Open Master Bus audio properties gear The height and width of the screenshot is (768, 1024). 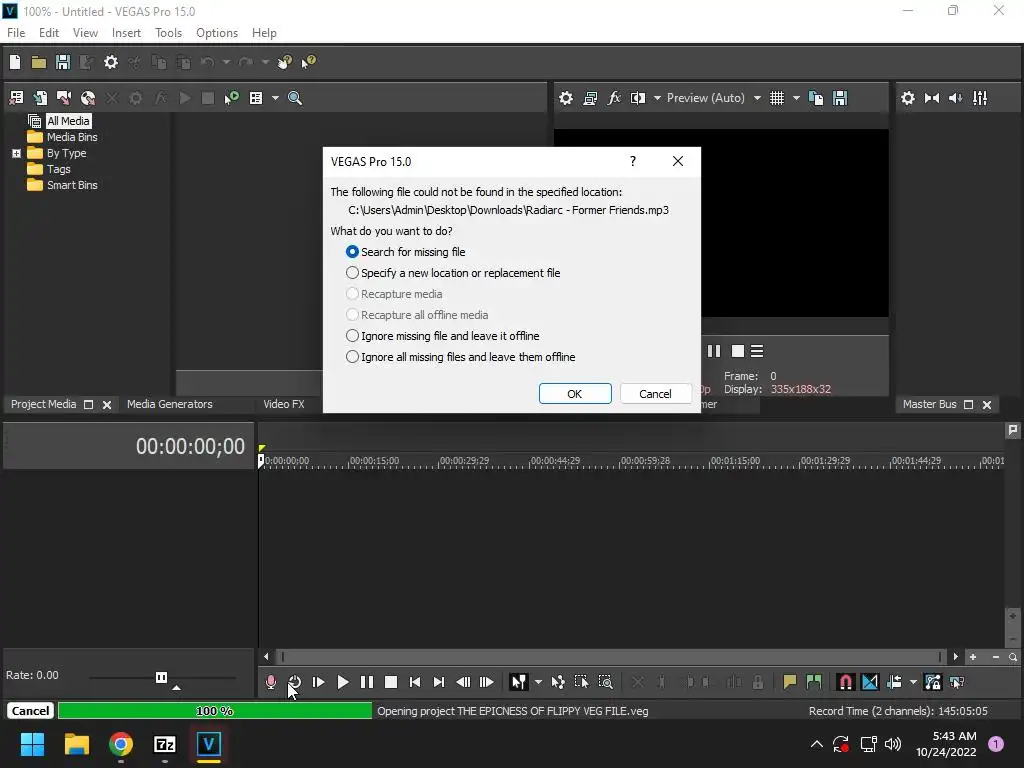point(908,98)
